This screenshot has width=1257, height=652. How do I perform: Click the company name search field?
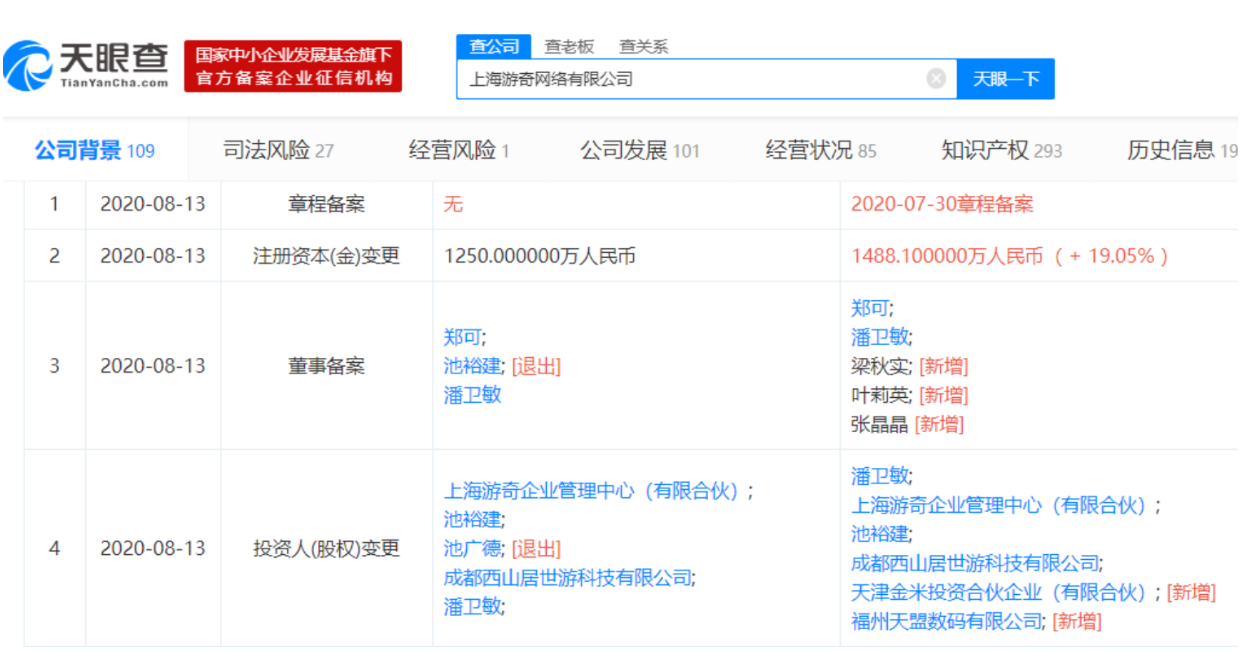690,79
